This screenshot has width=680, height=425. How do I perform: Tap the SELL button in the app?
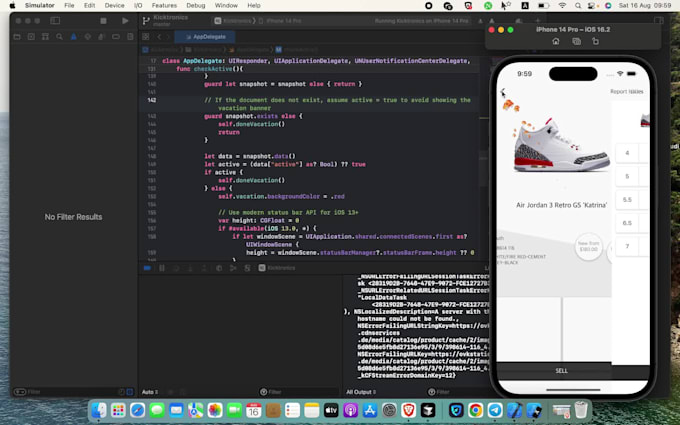561,371
